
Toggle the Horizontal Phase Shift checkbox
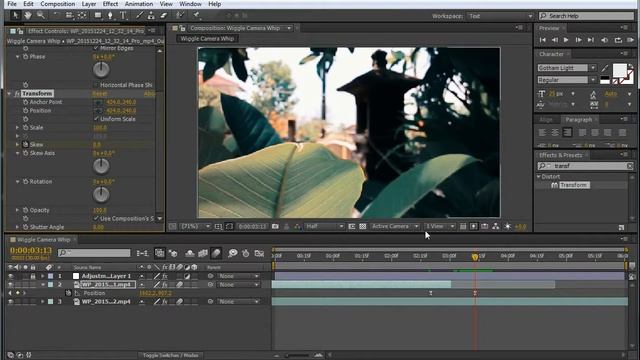96,85
